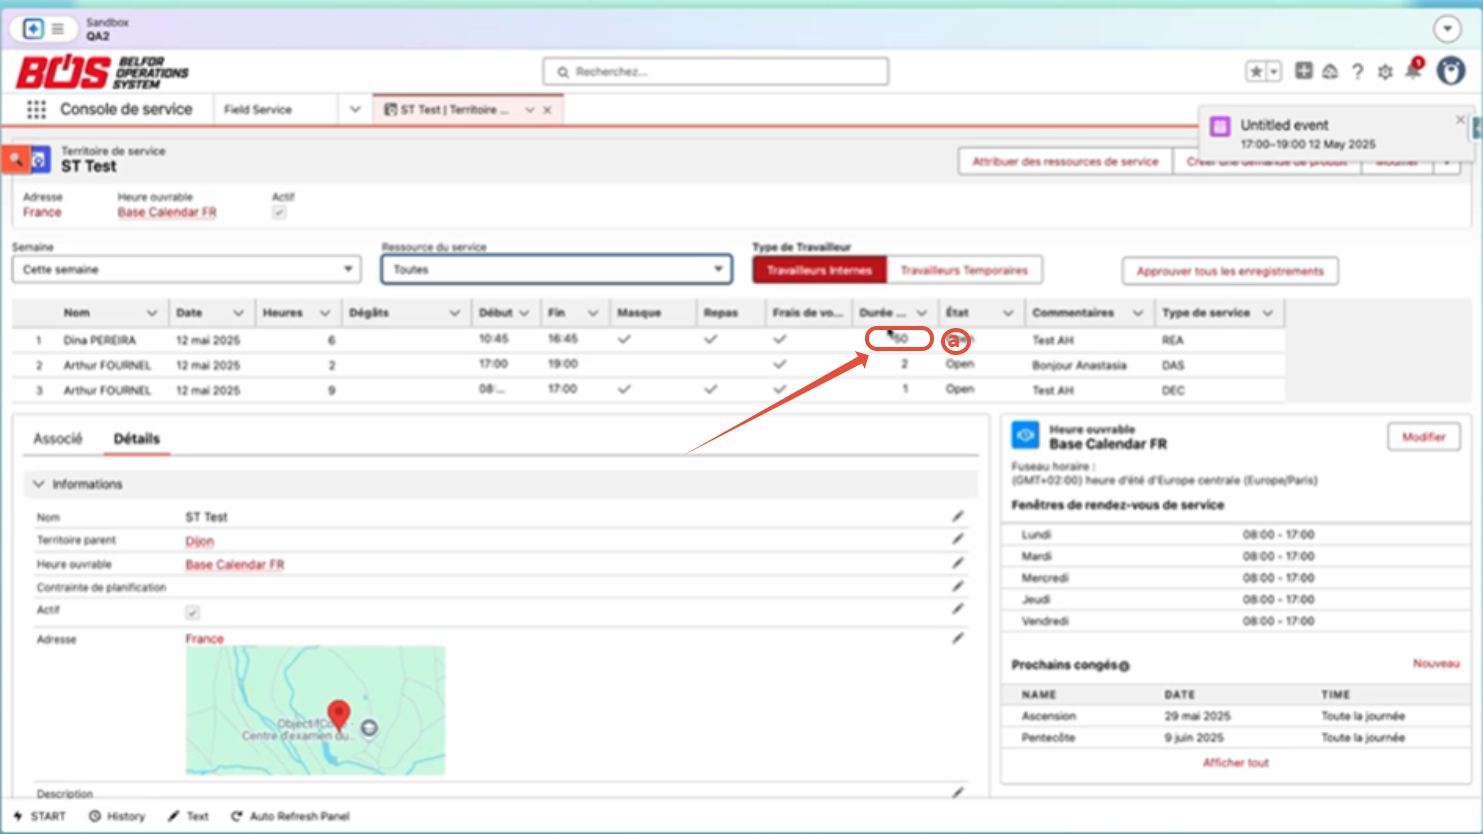The height and width of the screenshot is (834, 1483).
Task: Open the setup gear menu
Action: pos(1385,71)
